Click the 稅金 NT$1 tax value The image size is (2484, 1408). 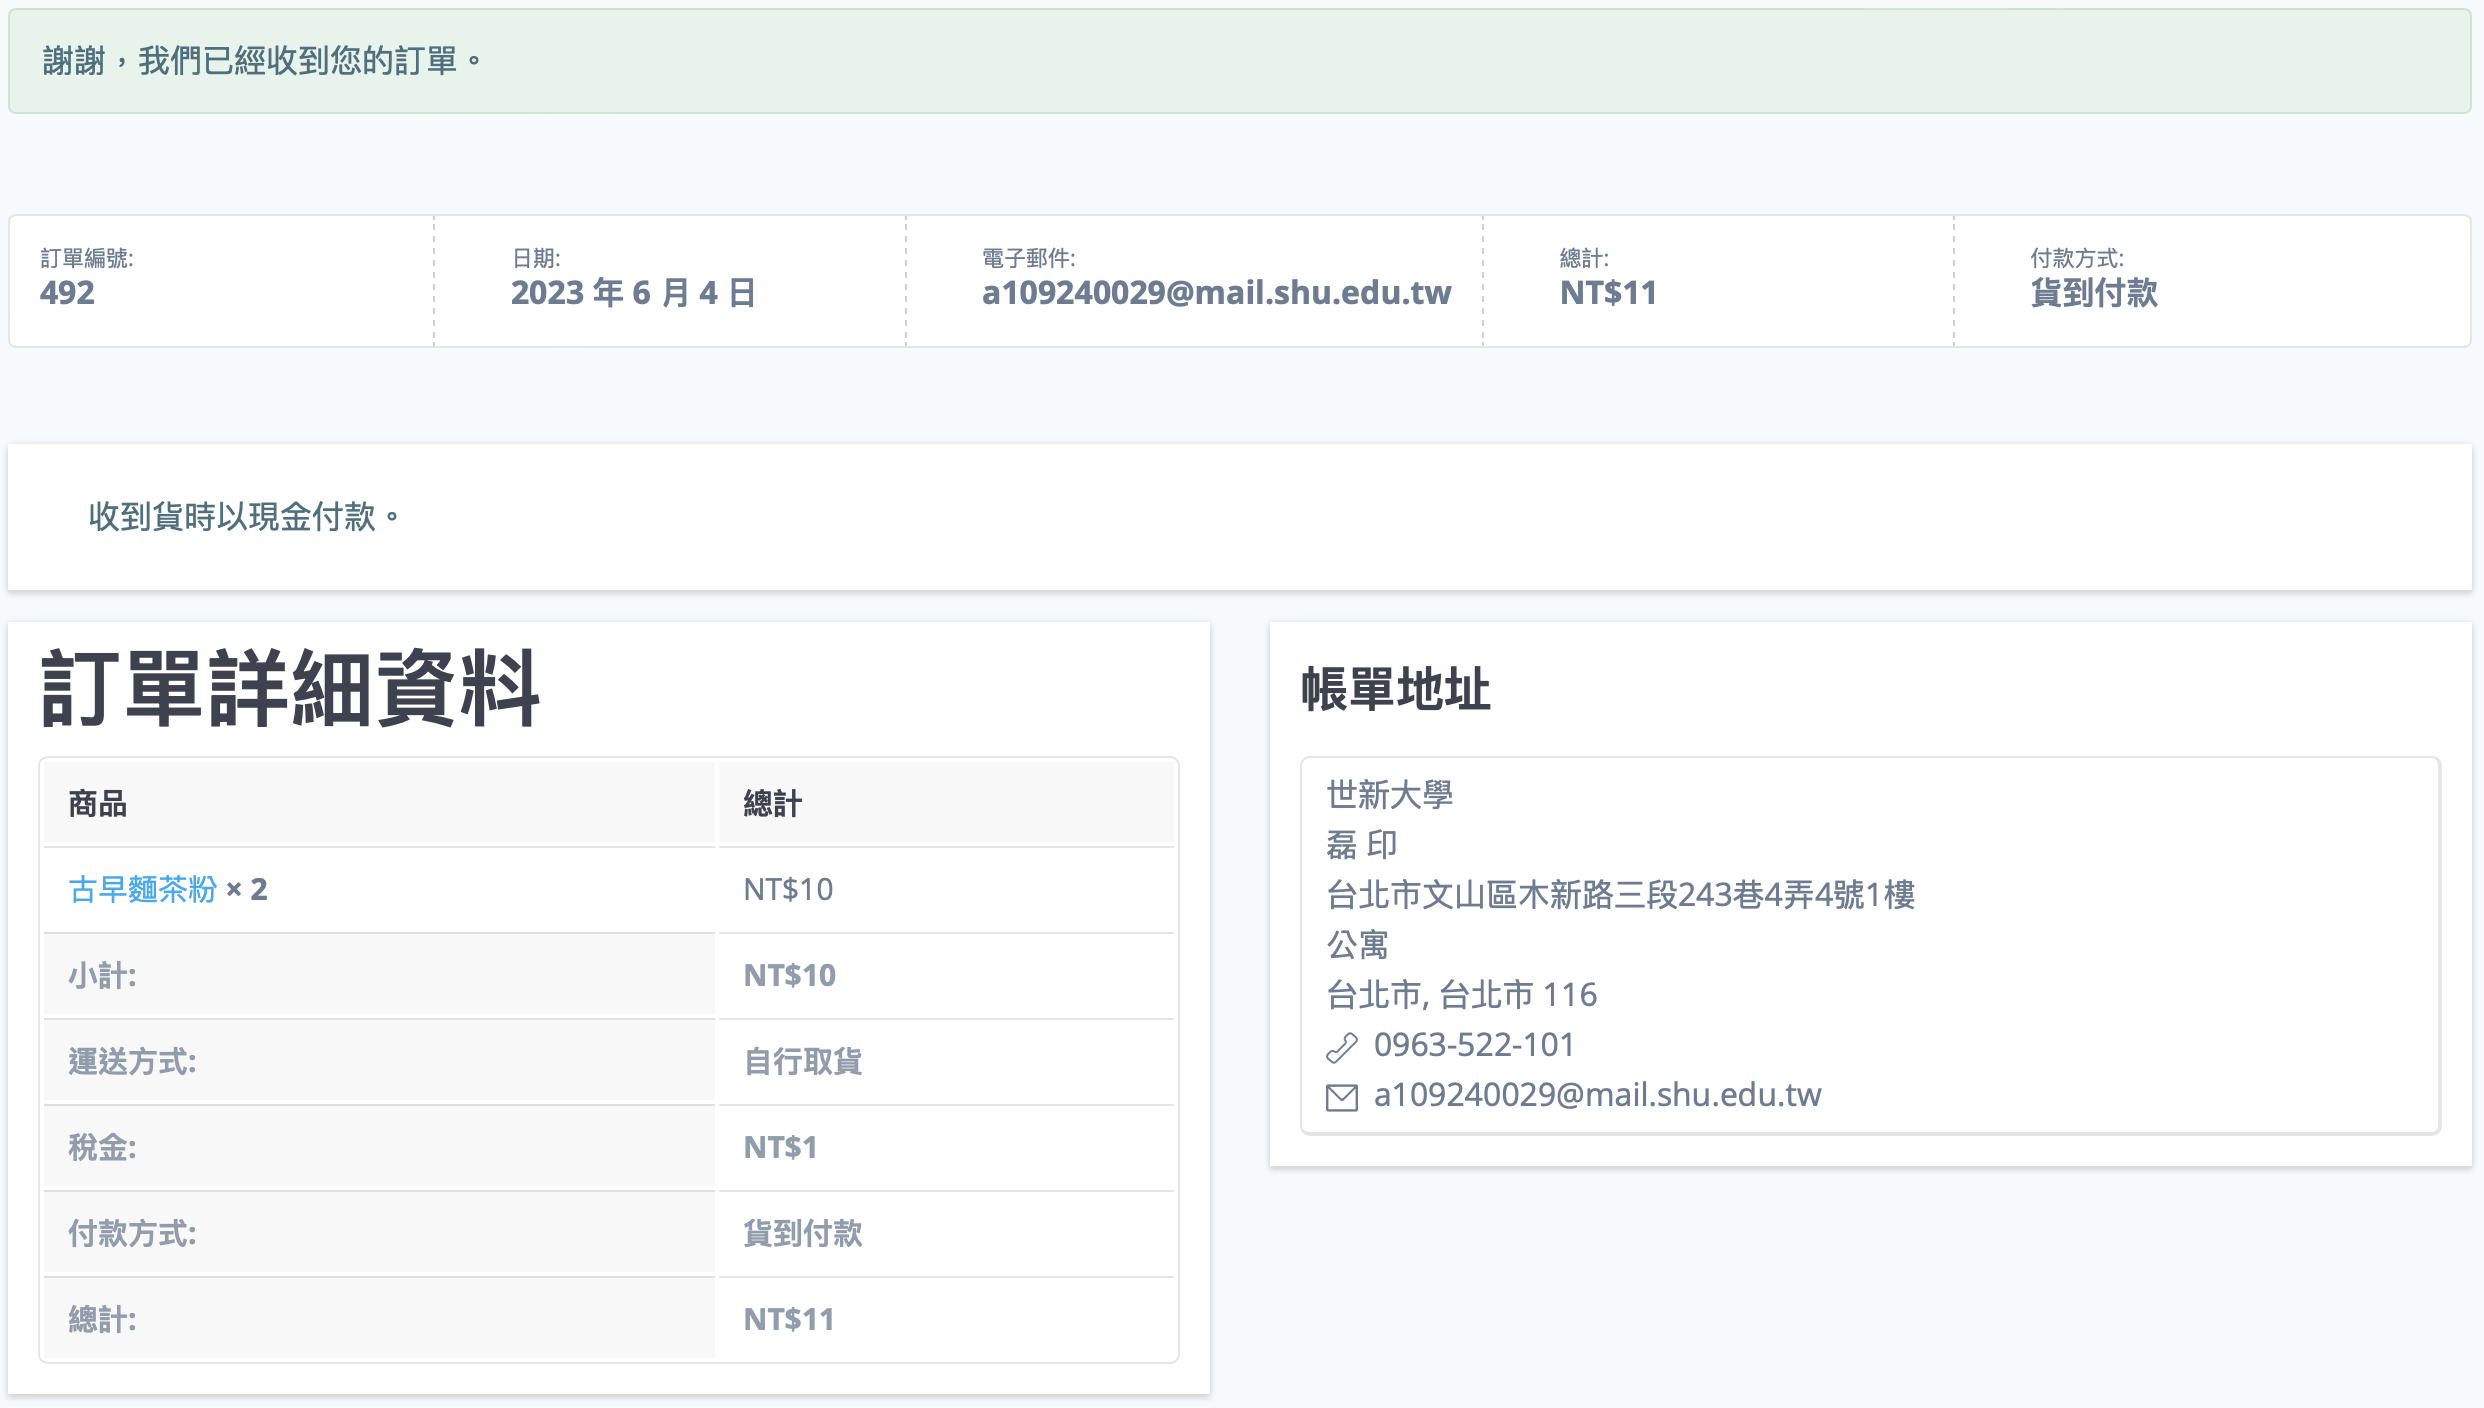(x=780, y=1147)
